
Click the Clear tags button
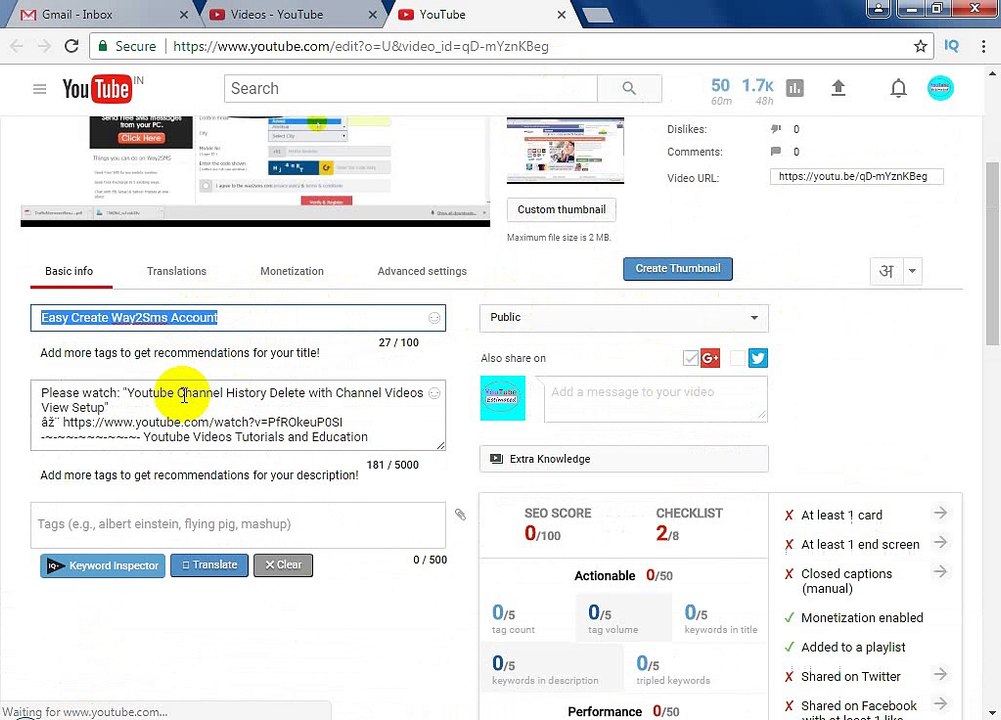[x=283, y=565]
